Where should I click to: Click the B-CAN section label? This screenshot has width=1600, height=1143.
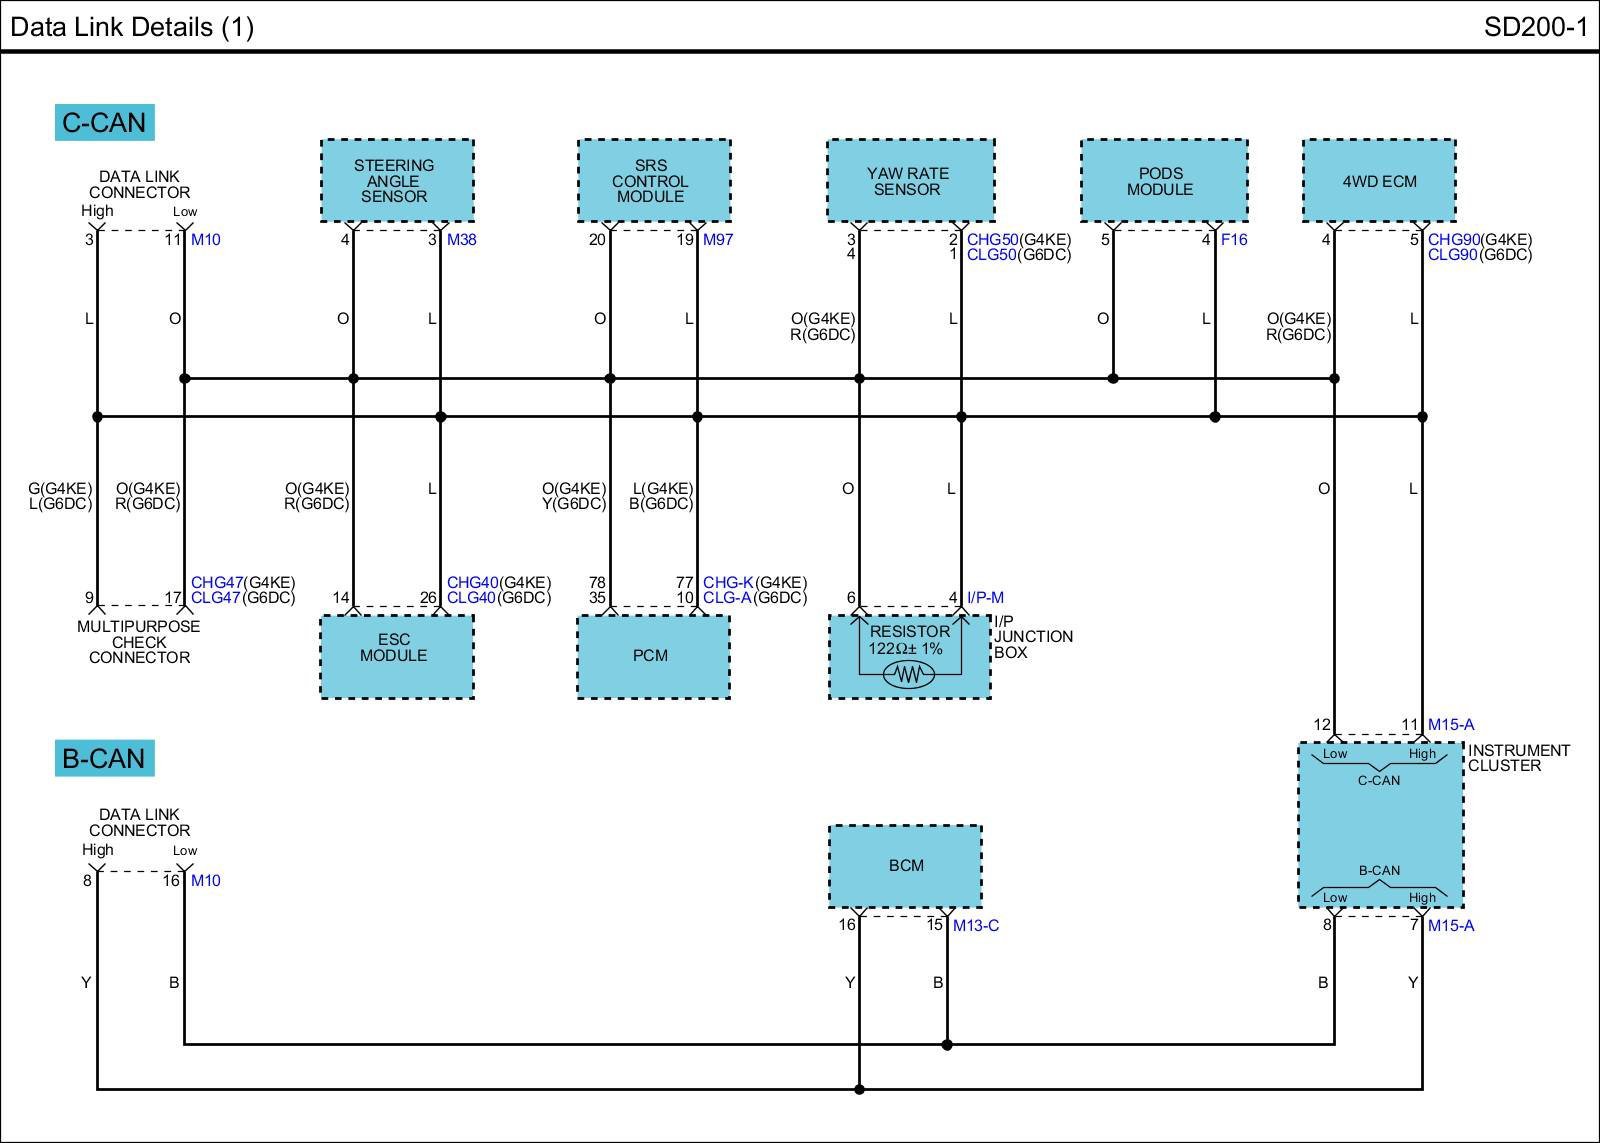(104, 759)
